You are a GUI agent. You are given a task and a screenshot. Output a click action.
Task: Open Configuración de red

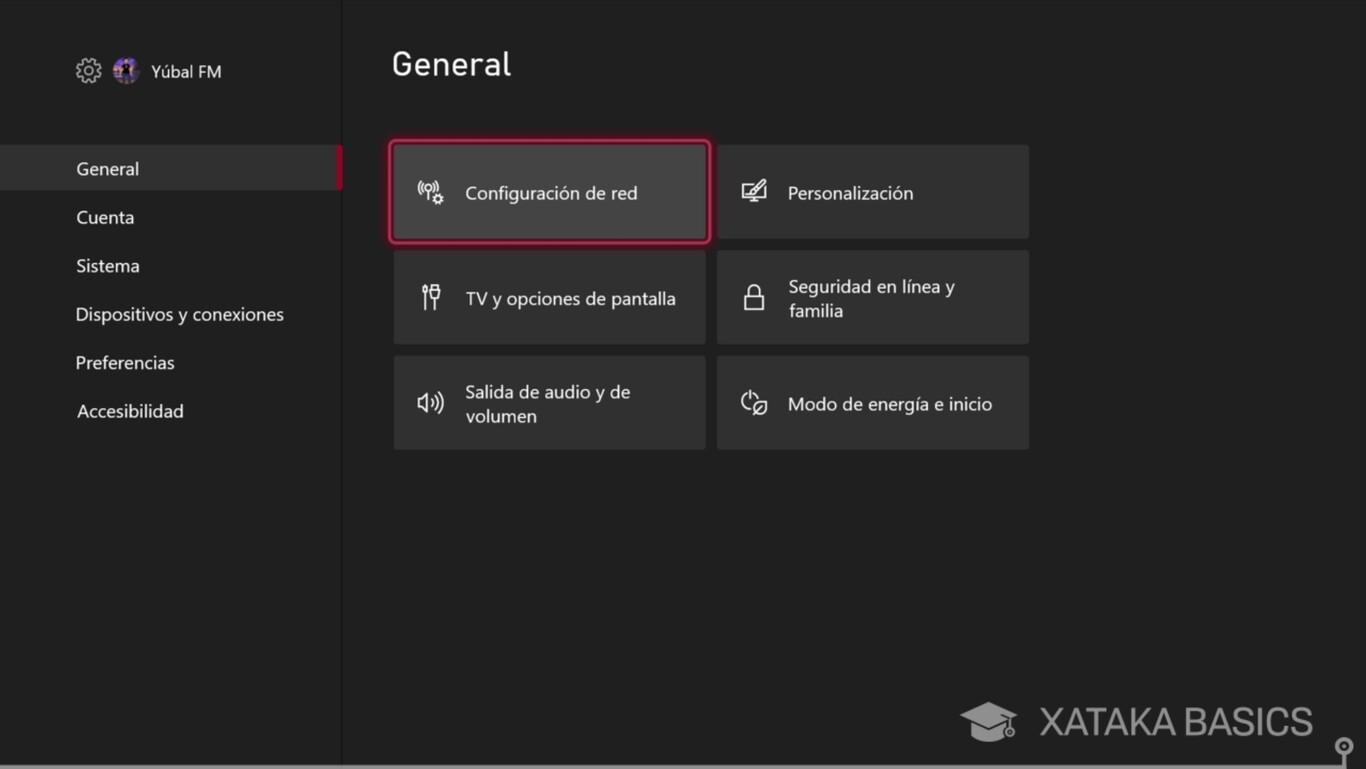point(550,192)
